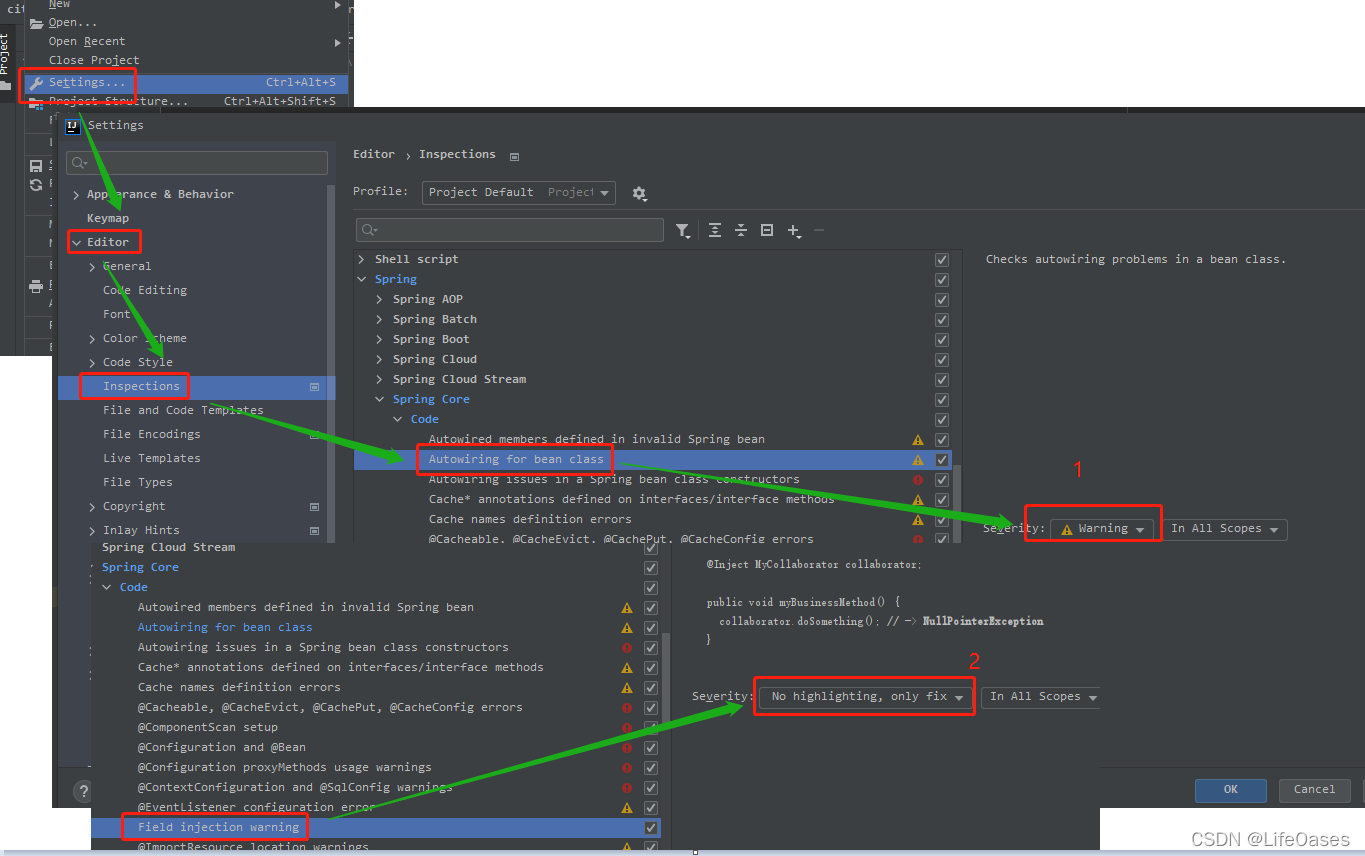
Task: Click the Print icon in main window
Action: pyautogui.click(x=36, y=286)
